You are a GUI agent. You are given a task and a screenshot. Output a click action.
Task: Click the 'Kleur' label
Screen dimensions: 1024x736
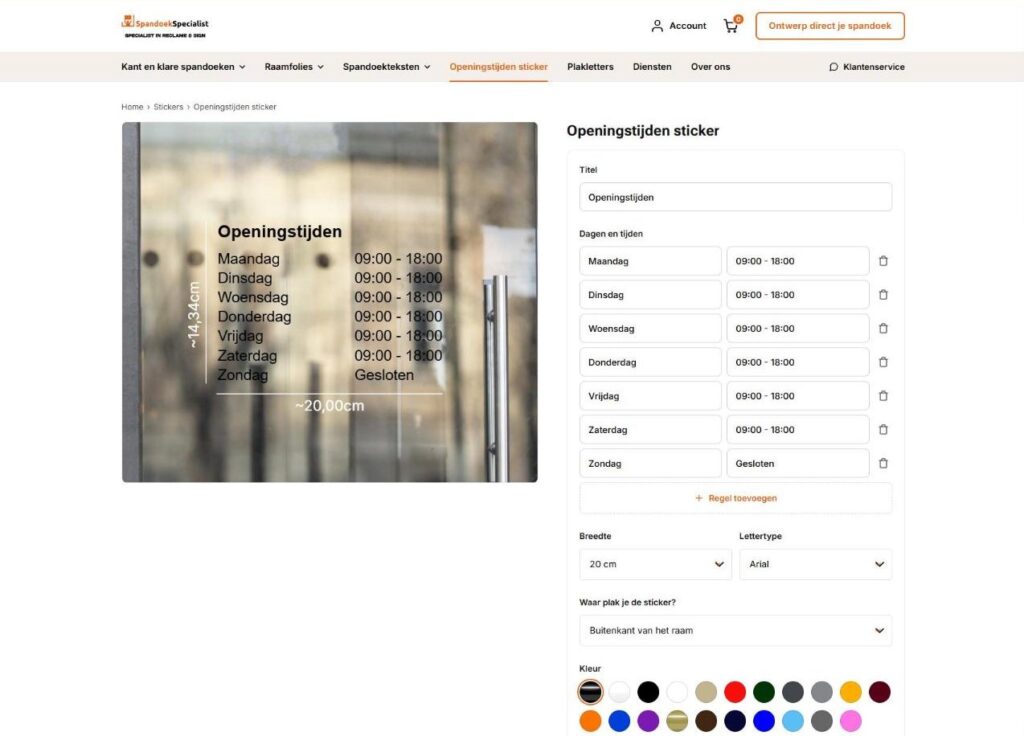tap(590, 668)
